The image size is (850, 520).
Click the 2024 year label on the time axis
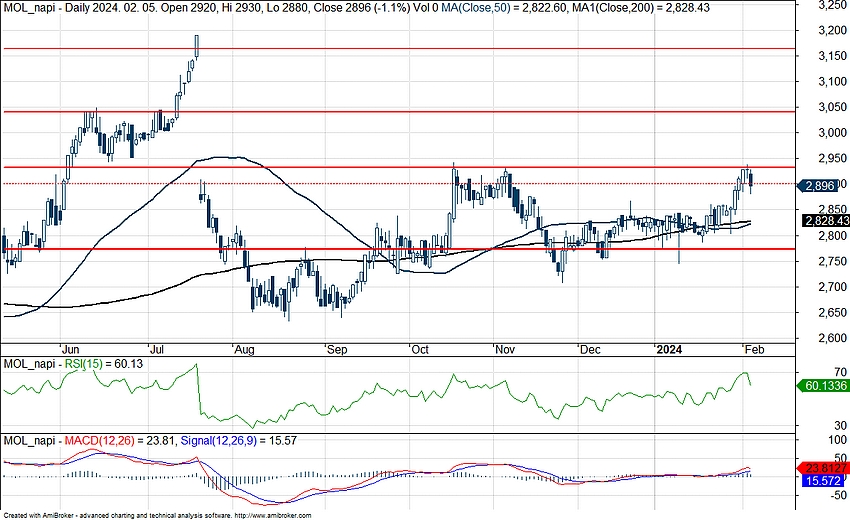coord(669,350)
